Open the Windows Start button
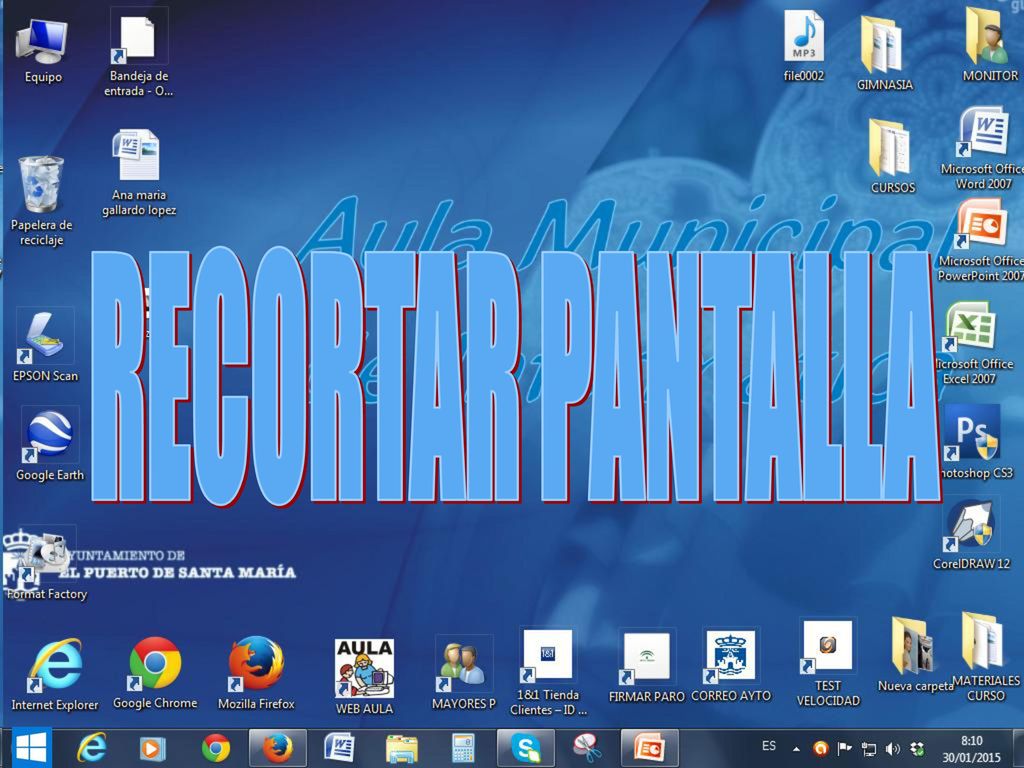1024x768 pixels. pos(30,748)
